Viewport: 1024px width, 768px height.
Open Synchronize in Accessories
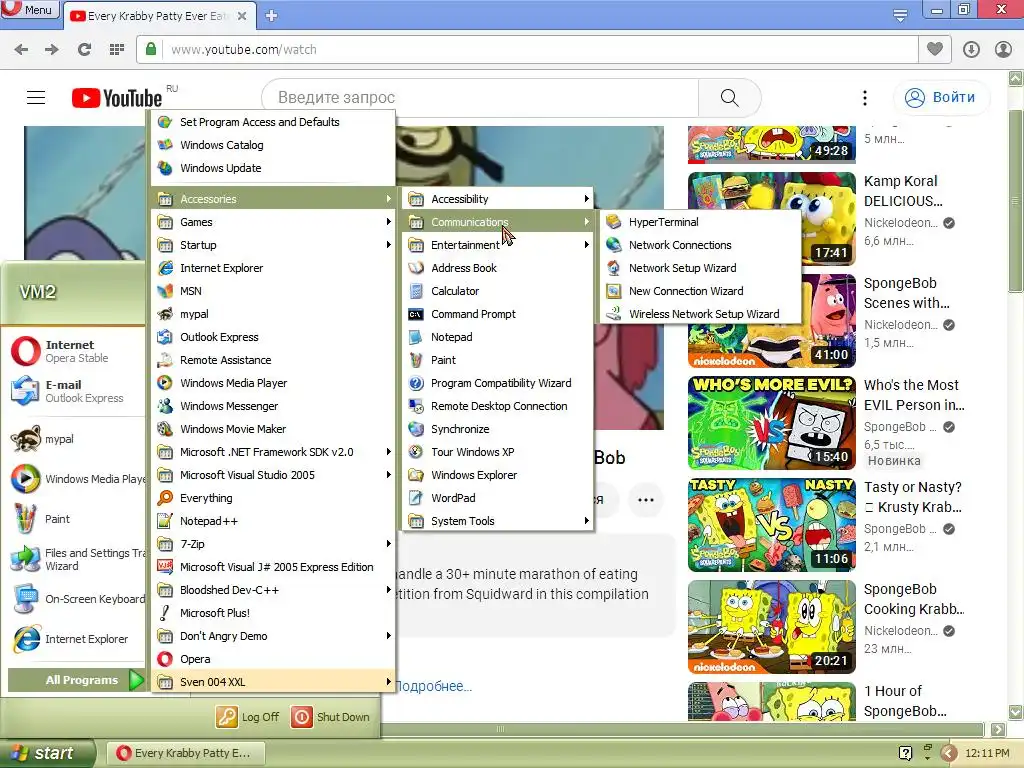tap(498, 429)
